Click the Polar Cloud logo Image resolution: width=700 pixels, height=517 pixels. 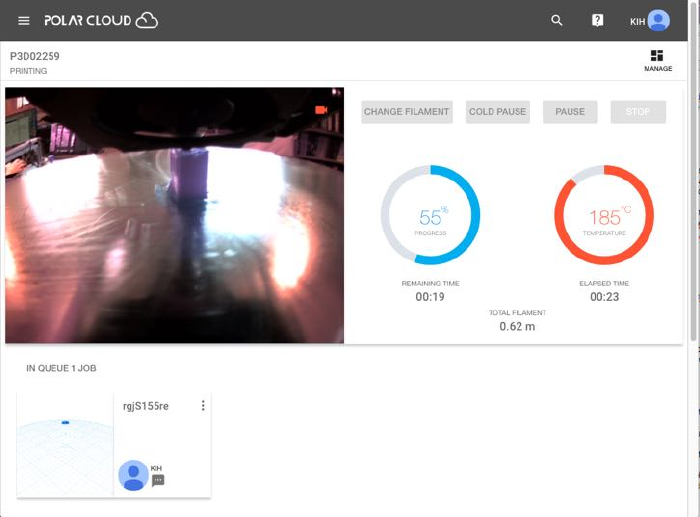click(x=101, y=21)
